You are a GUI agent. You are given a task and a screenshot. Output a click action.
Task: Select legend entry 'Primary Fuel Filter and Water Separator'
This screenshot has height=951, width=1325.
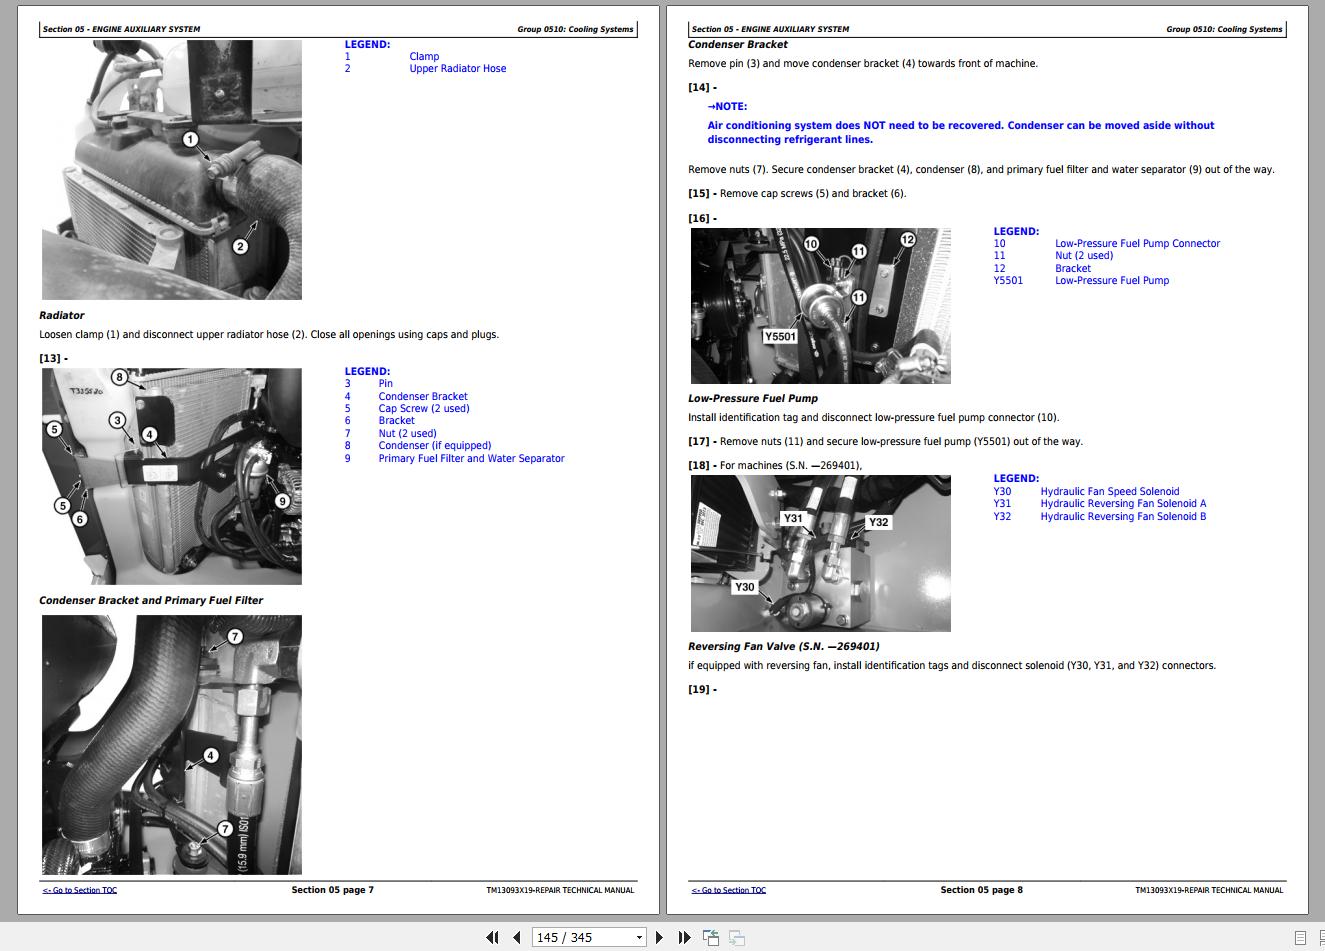472,459
